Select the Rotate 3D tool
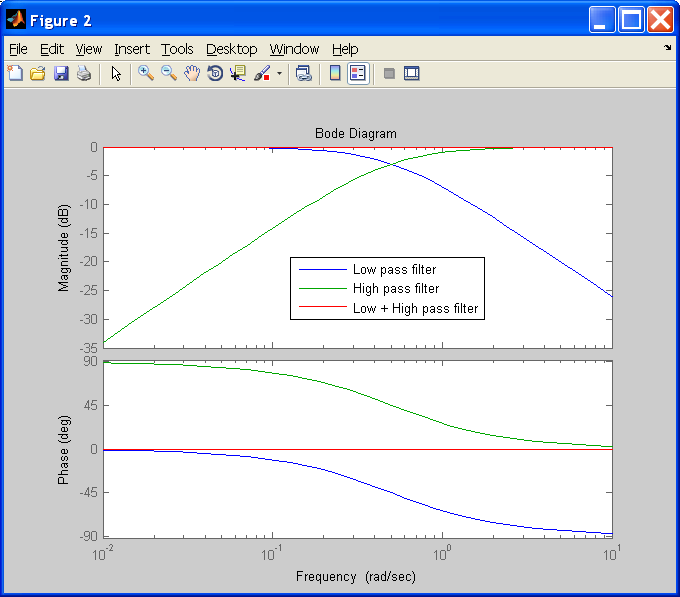This screenshot has width=680, height=597. [x=215, y=73]
